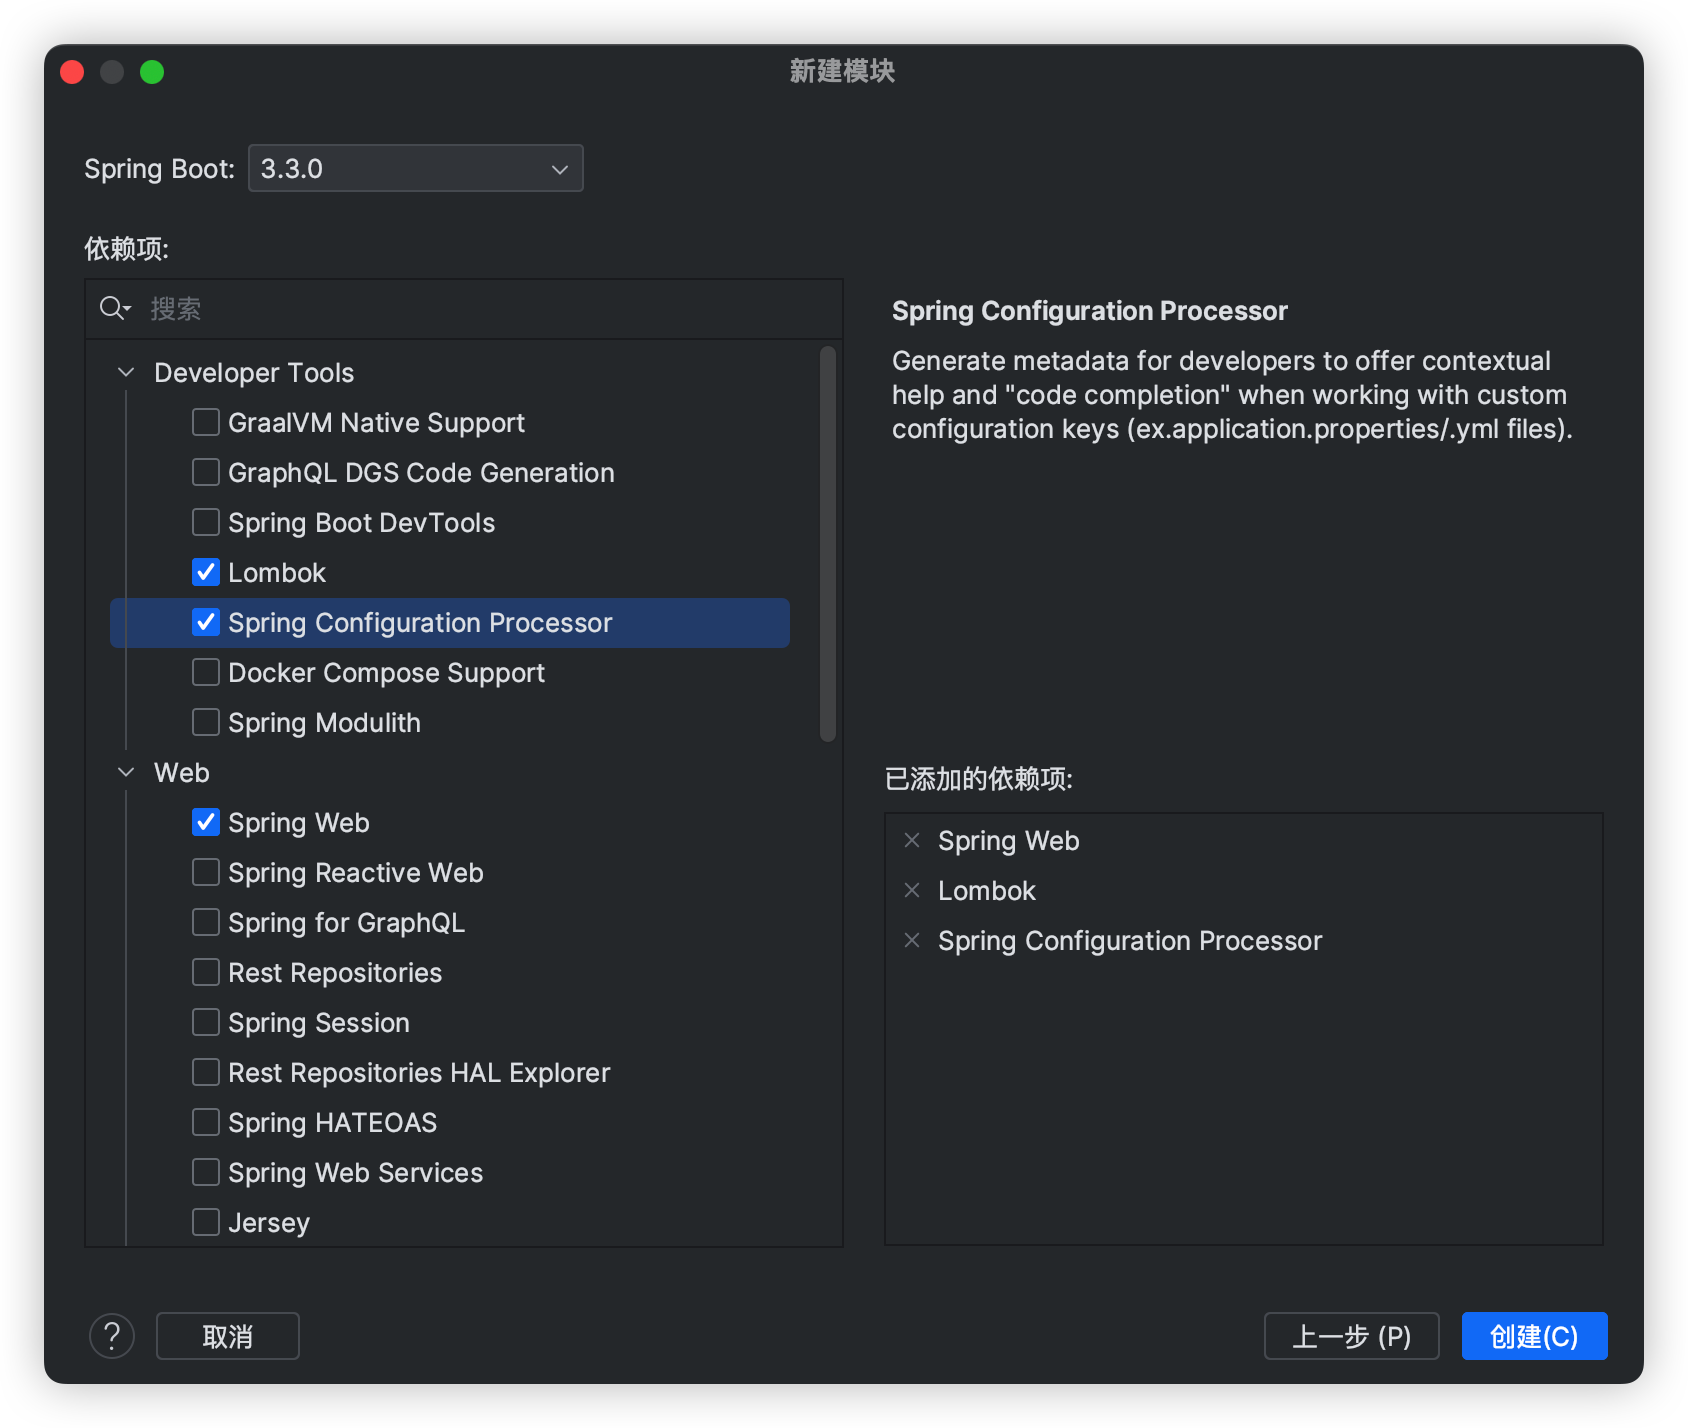
Task: Click the Spring Boot label
Action: [x=159, y=168]
